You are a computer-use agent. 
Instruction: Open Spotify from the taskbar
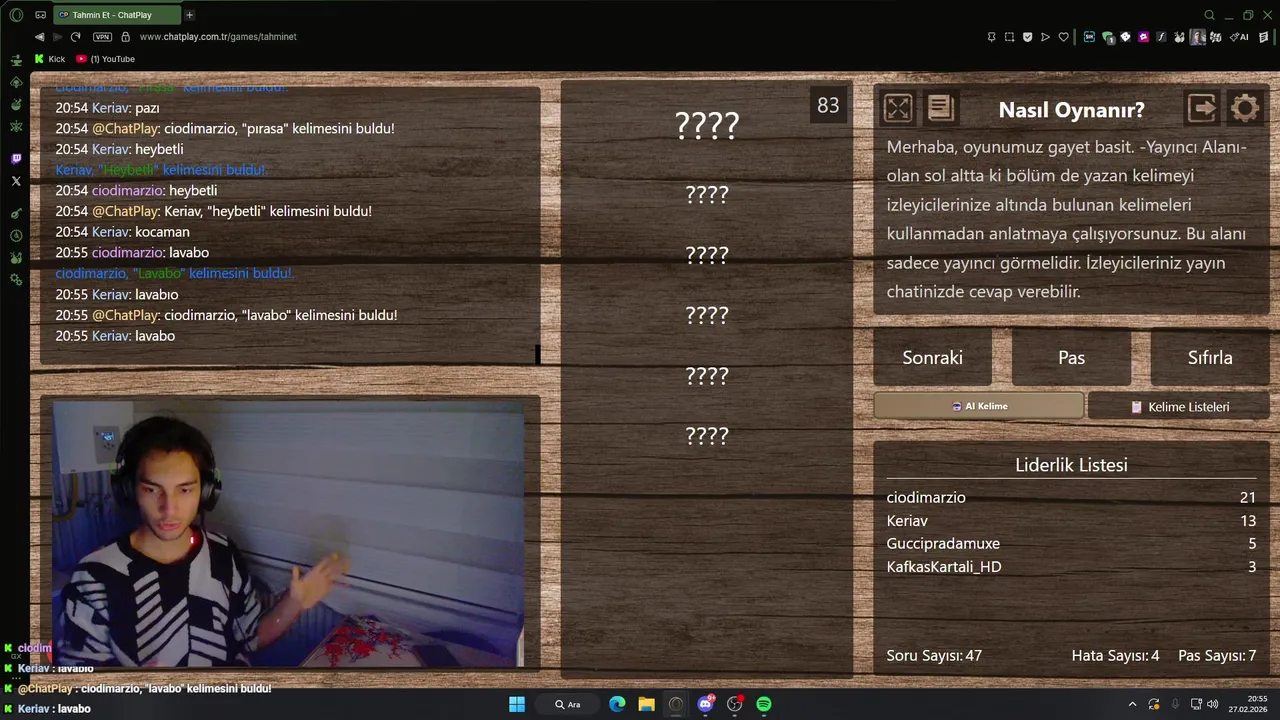click(764, 704)
